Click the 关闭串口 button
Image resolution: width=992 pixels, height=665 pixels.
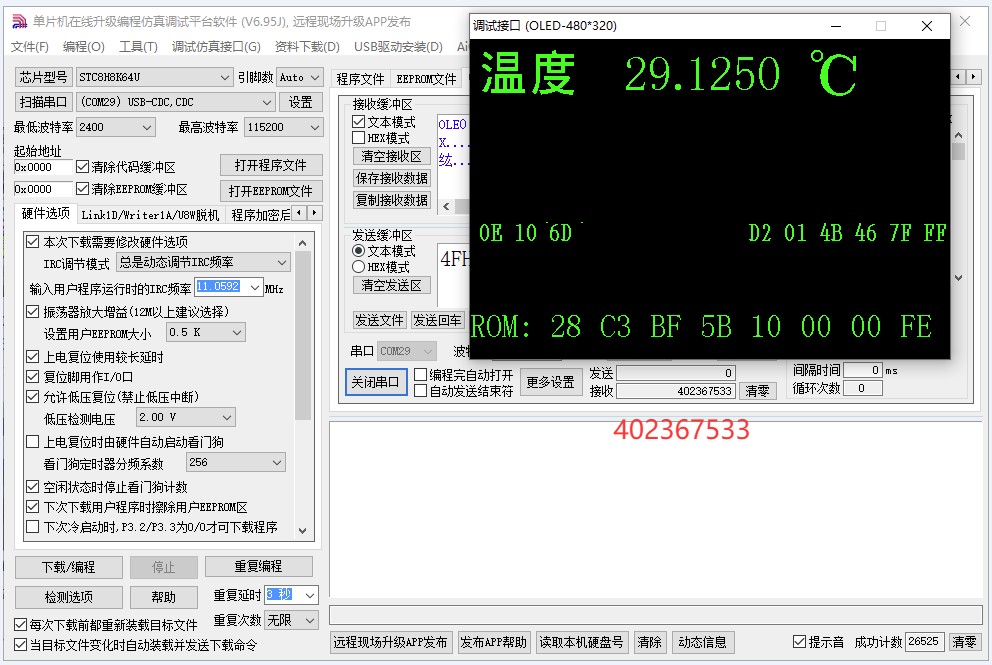376,382
